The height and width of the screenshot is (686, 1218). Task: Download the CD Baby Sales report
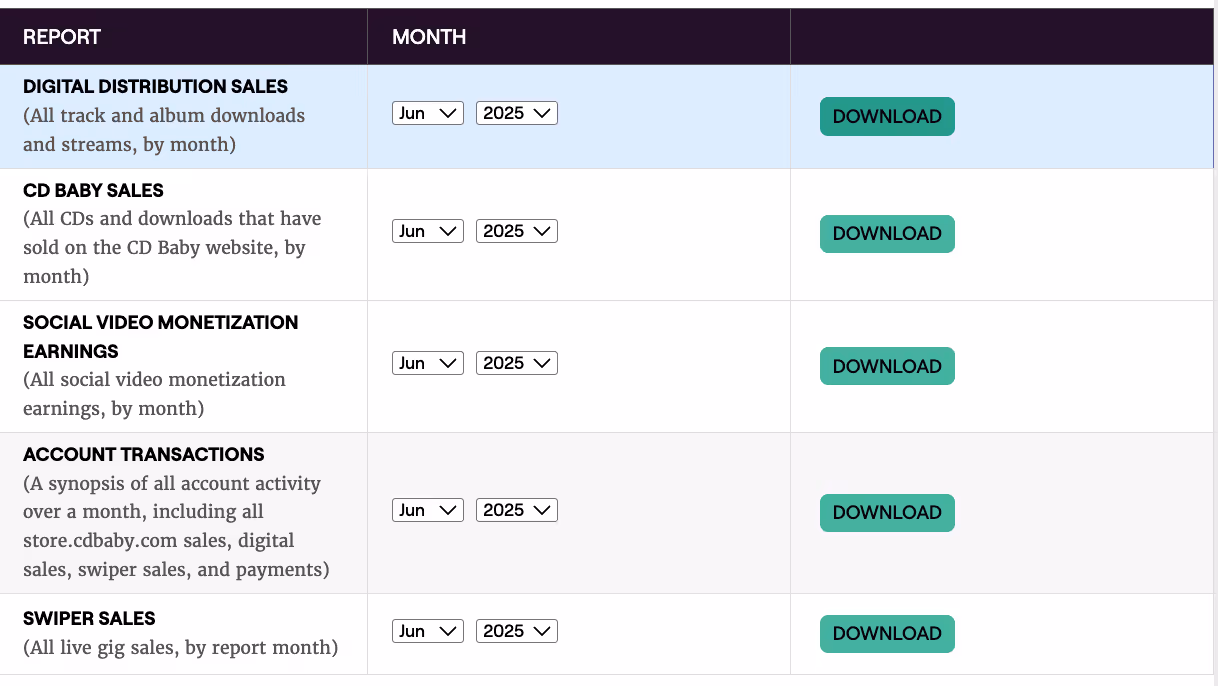[x=887, y=233]
